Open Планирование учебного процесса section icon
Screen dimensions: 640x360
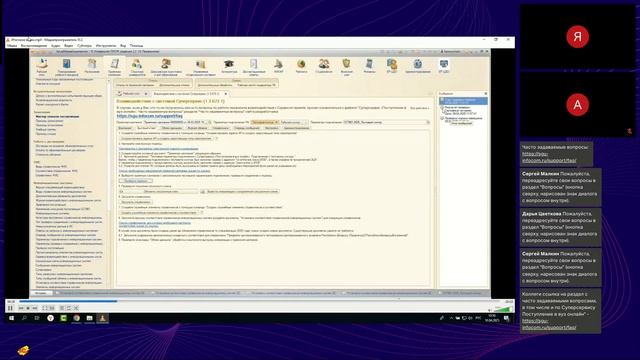pos(67,66)
